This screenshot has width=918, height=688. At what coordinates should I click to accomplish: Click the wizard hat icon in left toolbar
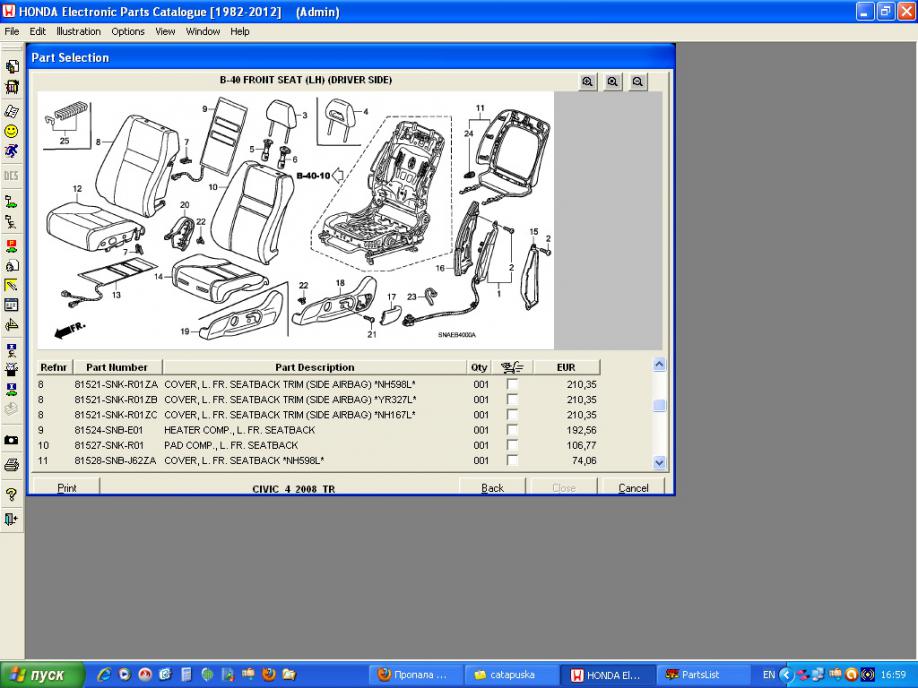coord(11,369)
